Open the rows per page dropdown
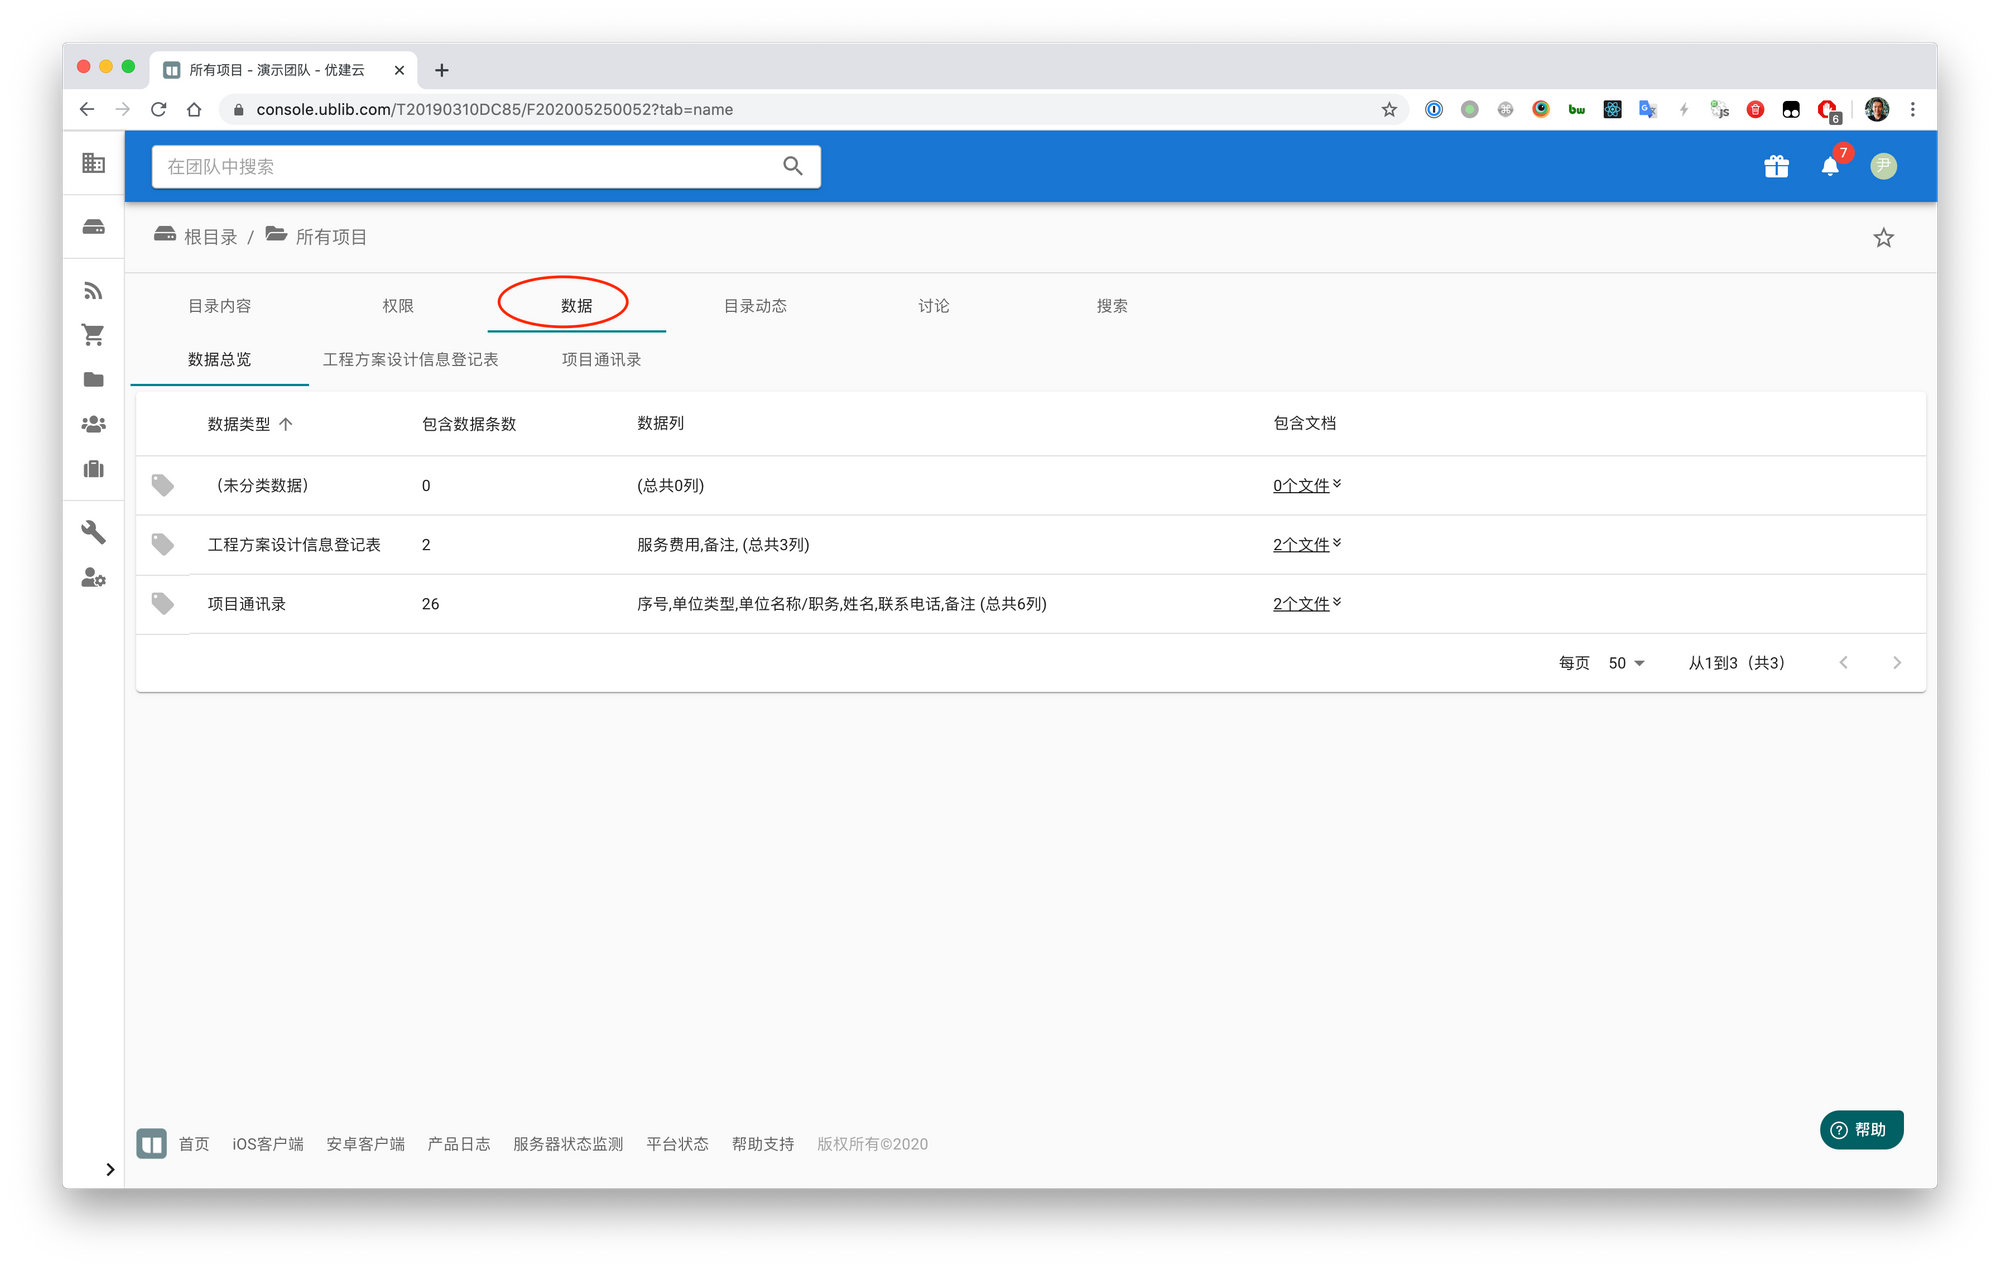This screenshot has height=1271, width=2000. click(x=1626, y=663)
